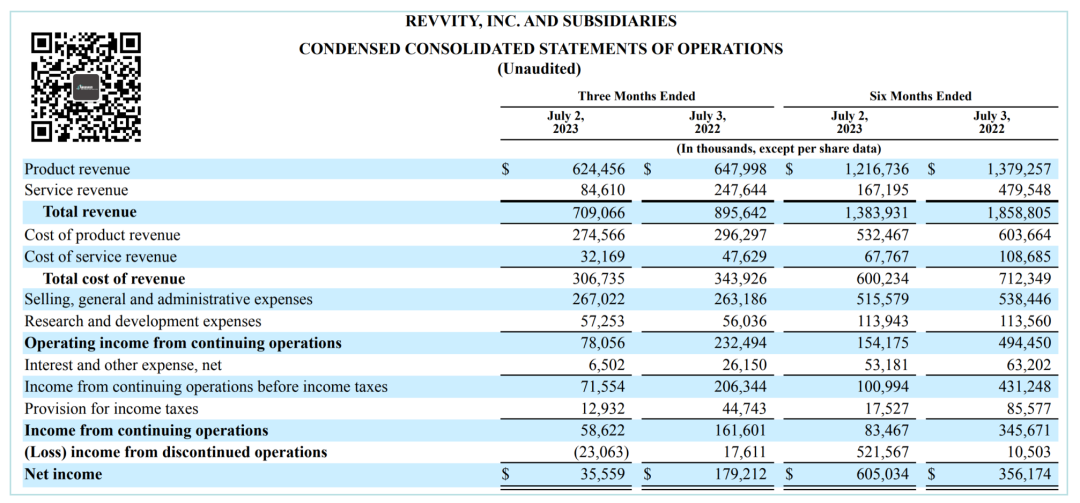Click the heading 'CONDENSED CONSOLIDATED STATEMENTS OF OPERATIONS'
Screen dimensions: 1080x503
540,49
